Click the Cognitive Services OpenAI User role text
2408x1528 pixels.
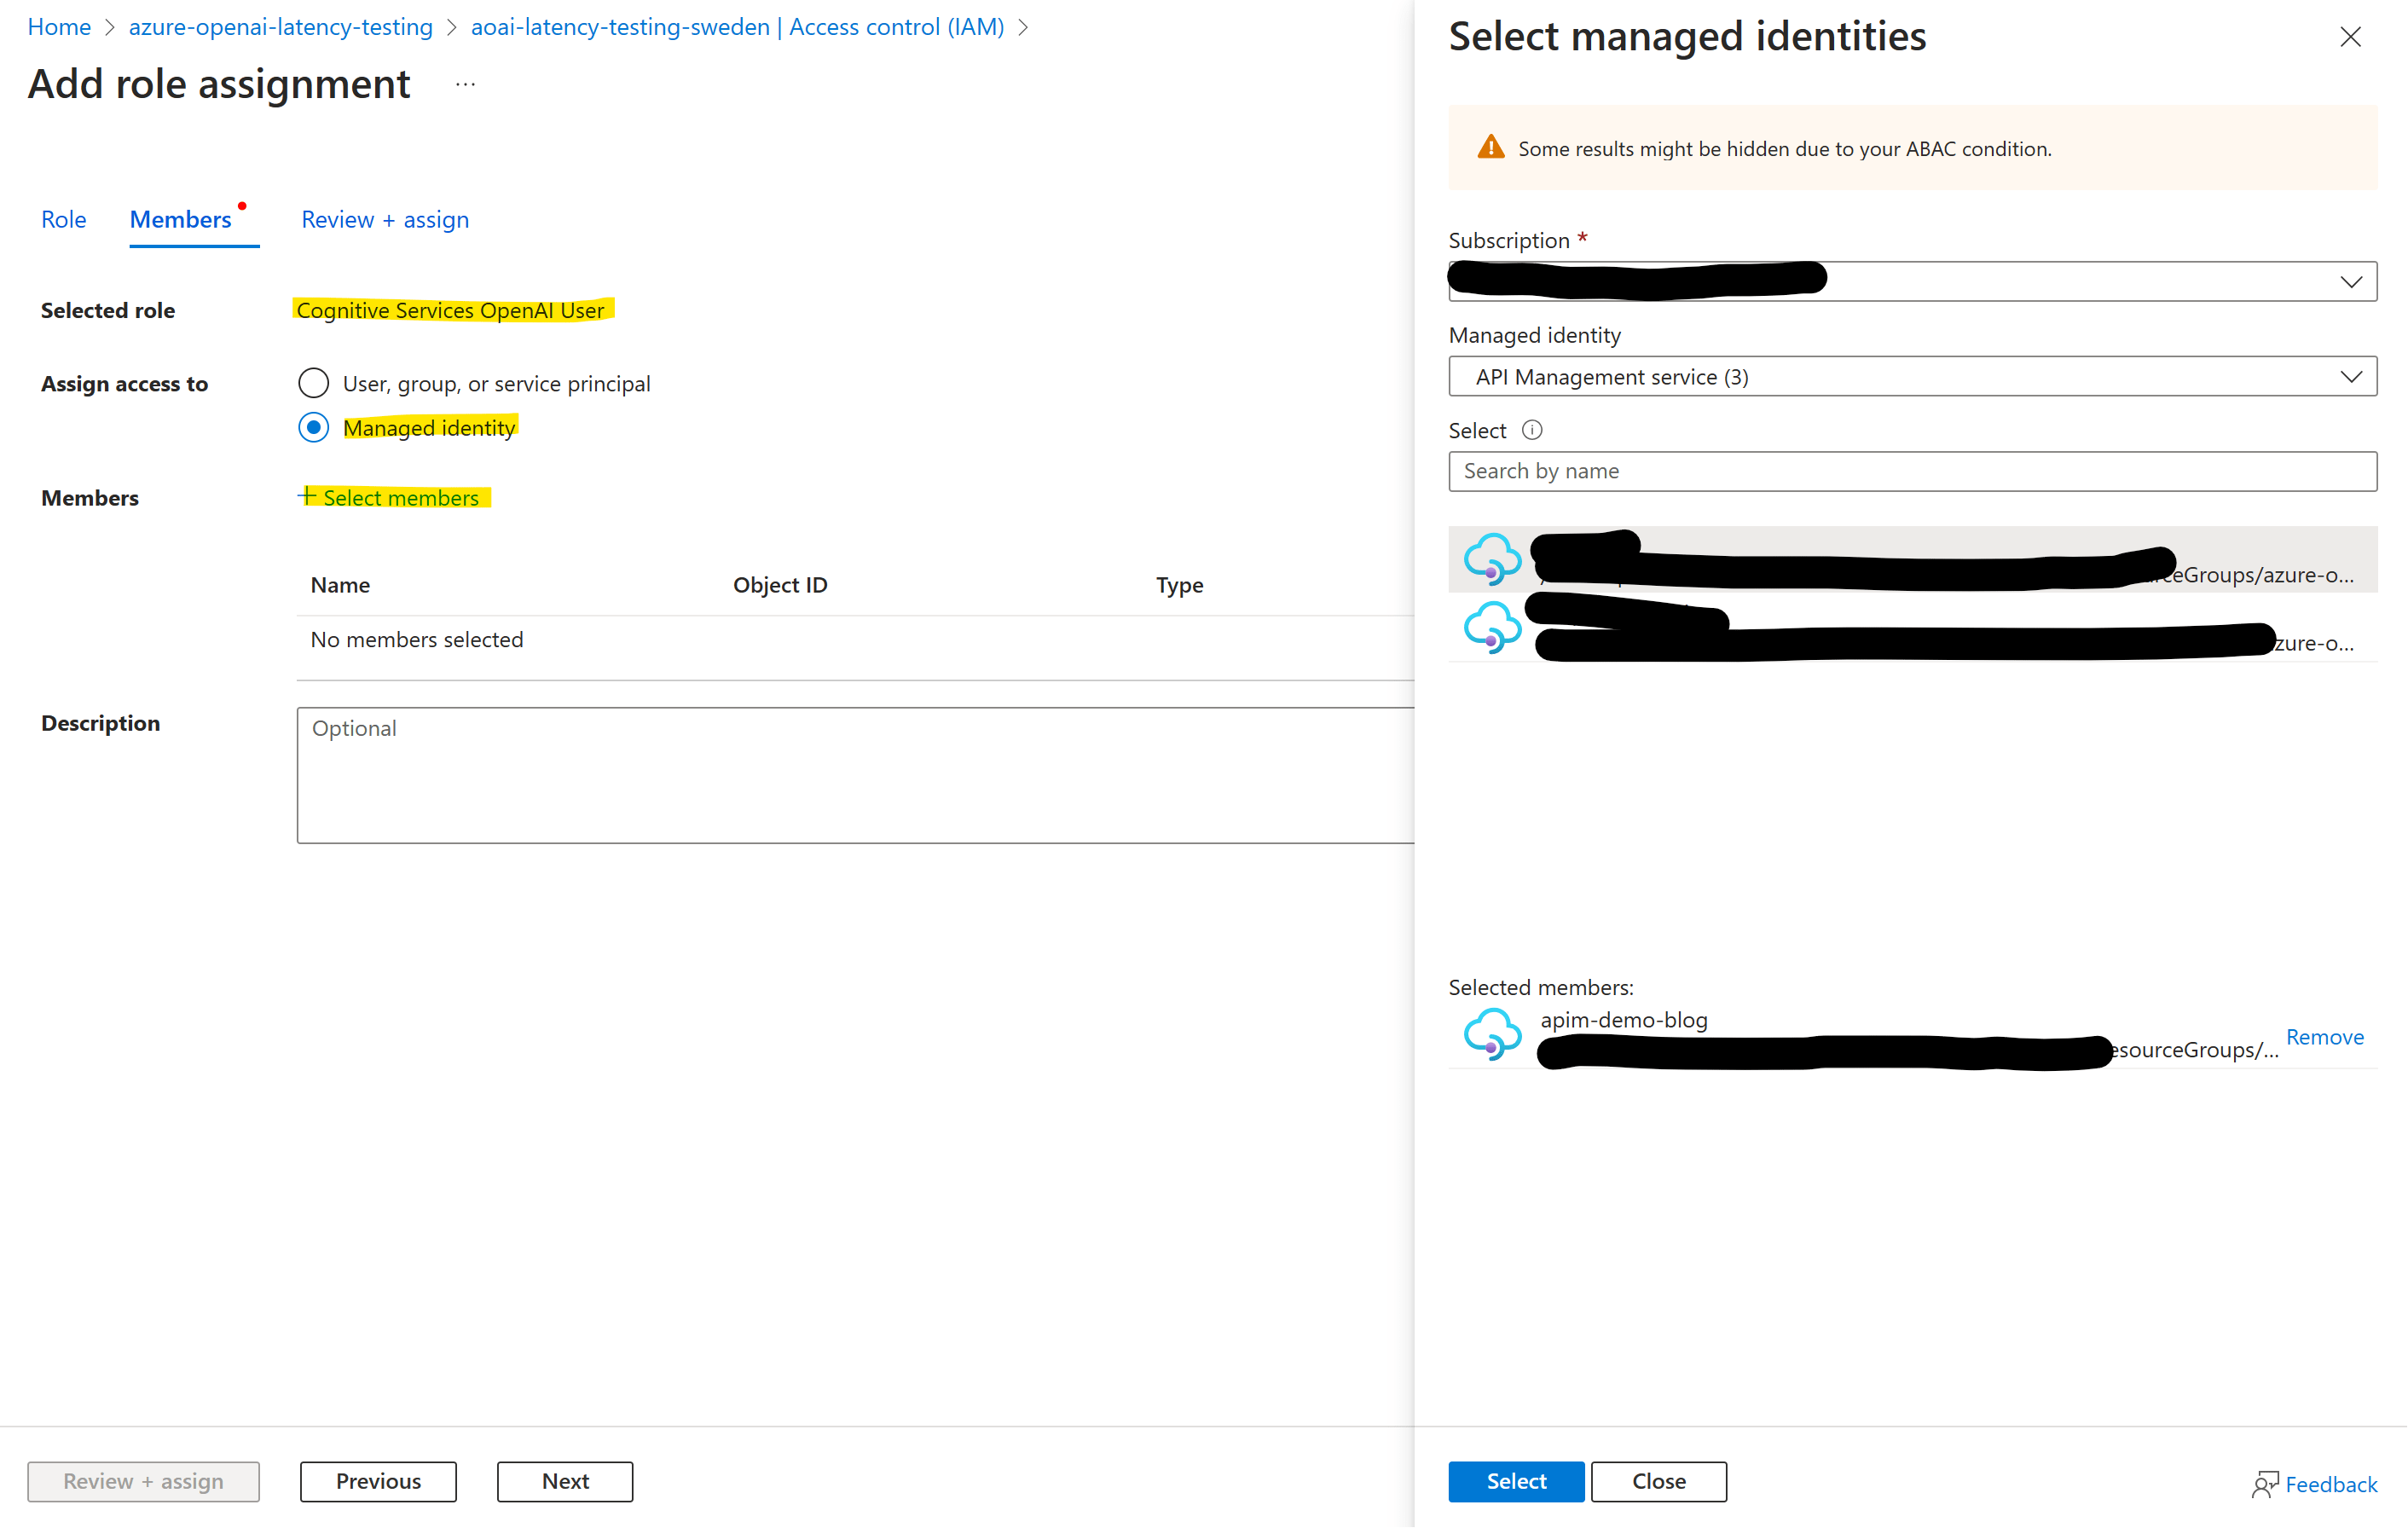[x=450, y=310]
